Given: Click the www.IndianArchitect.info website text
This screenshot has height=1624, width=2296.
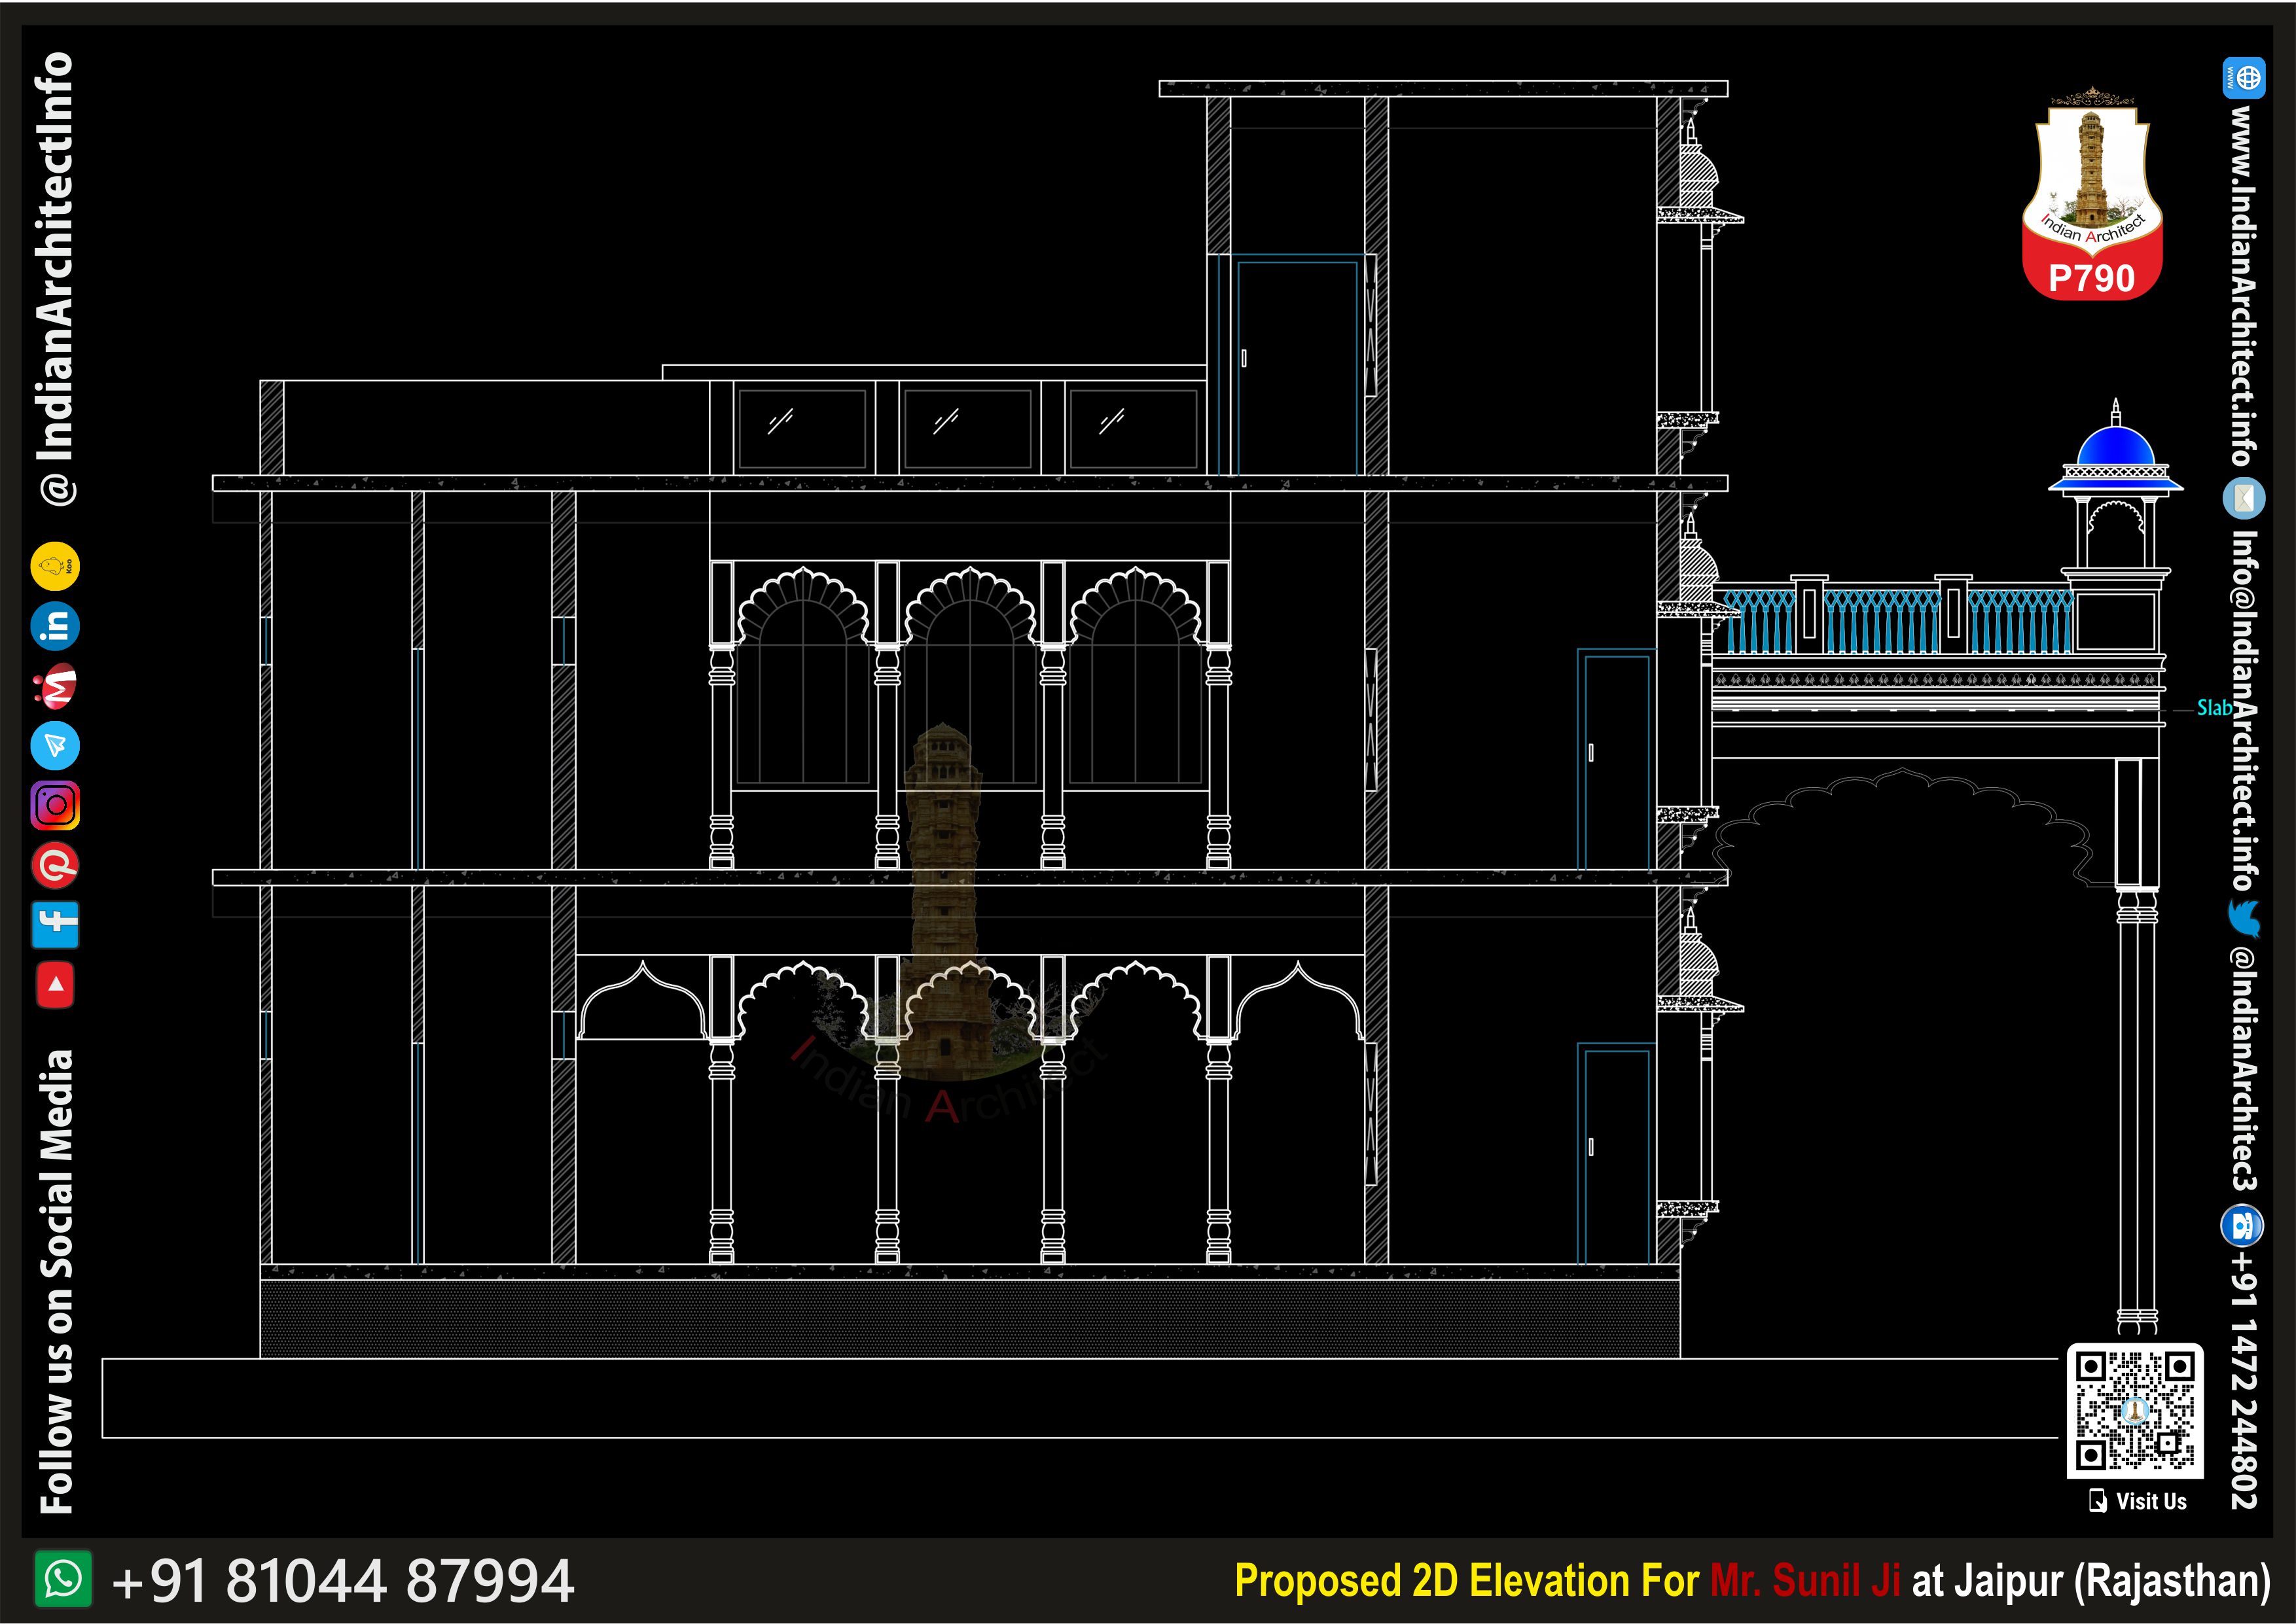Looking at the screenshot, I should (x=2243, y=285).
